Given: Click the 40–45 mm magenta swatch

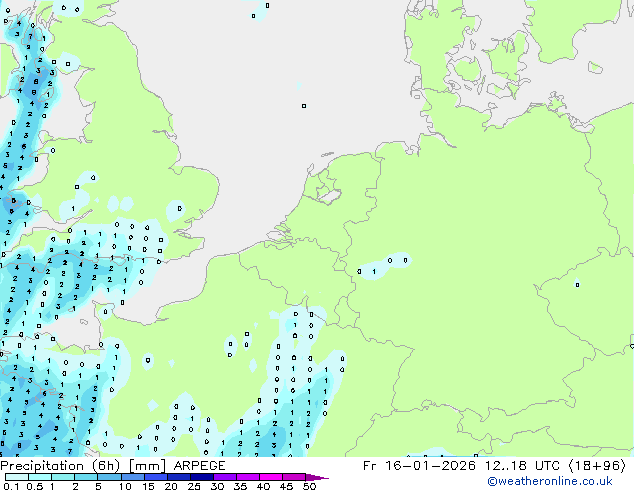Looking at the screenshot, I should pyautogui.click(x=271, y=477).
